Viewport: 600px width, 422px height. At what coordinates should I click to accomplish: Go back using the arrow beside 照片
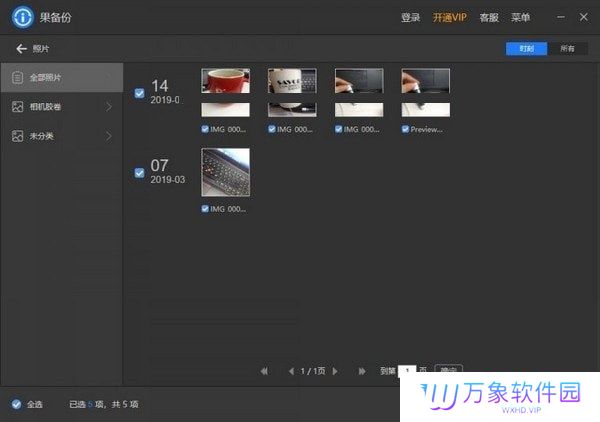click(x=21, y=49)
